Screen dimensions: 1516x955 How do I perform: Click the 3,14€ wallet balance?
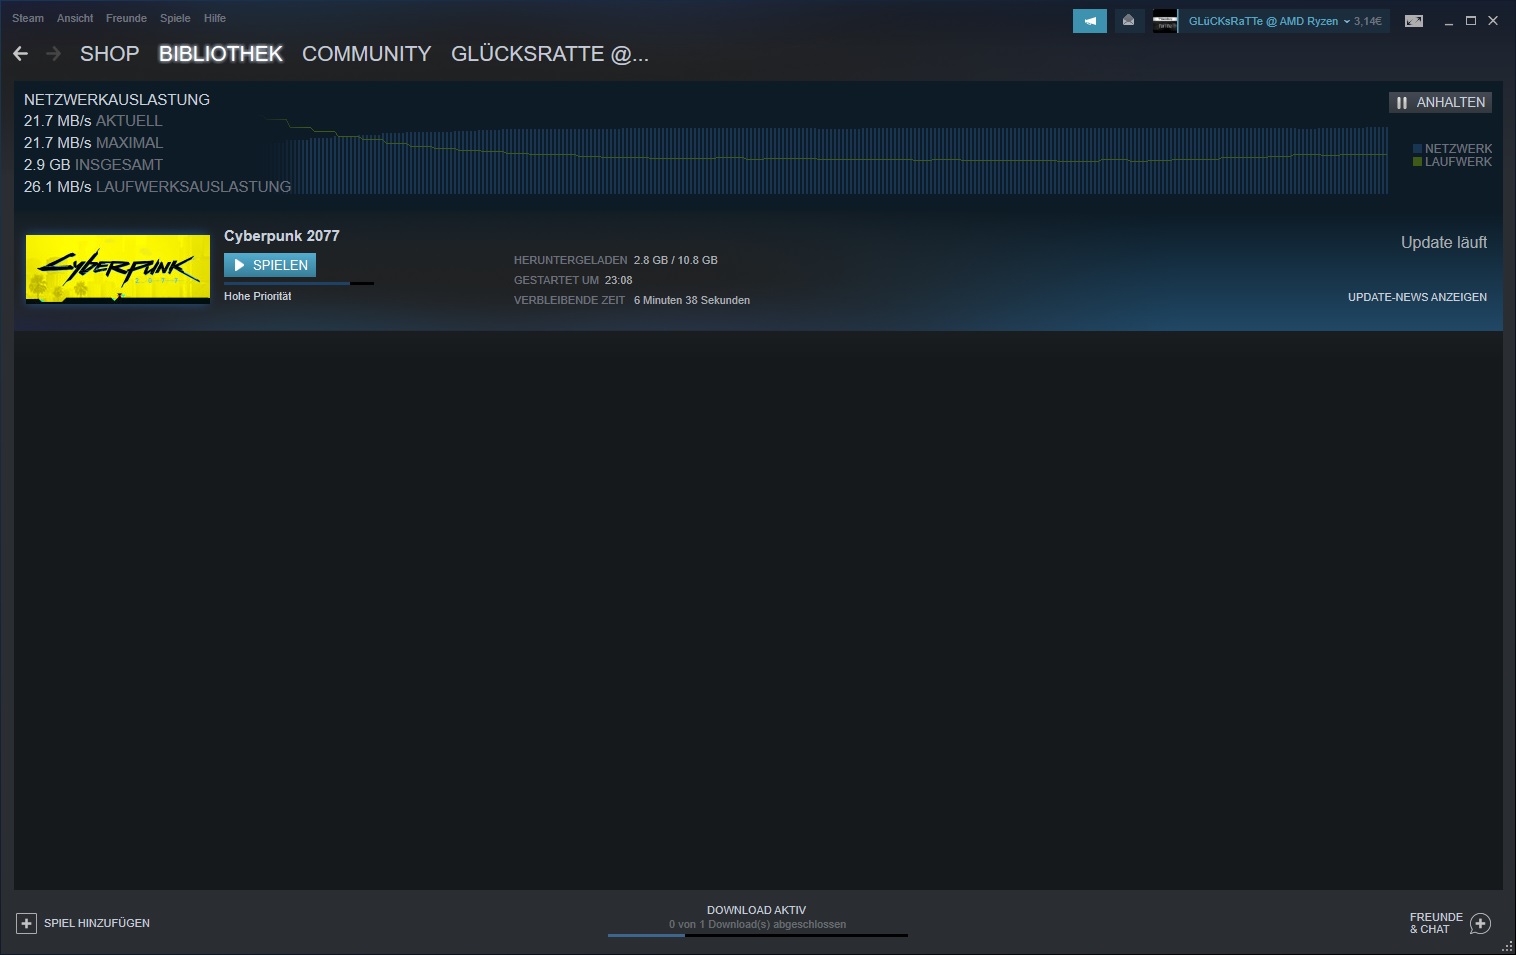pos(1368,21)
